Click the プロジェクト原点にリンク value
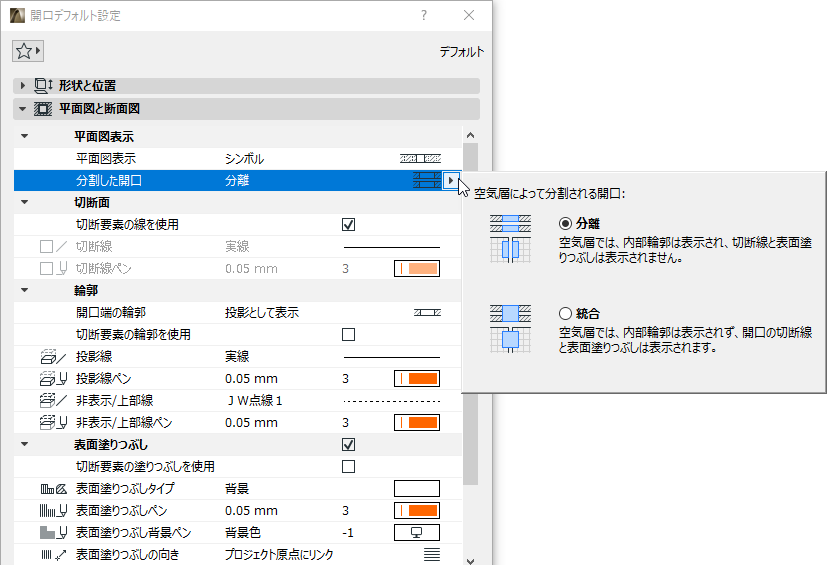829x565 pixels. pos(279,554)
